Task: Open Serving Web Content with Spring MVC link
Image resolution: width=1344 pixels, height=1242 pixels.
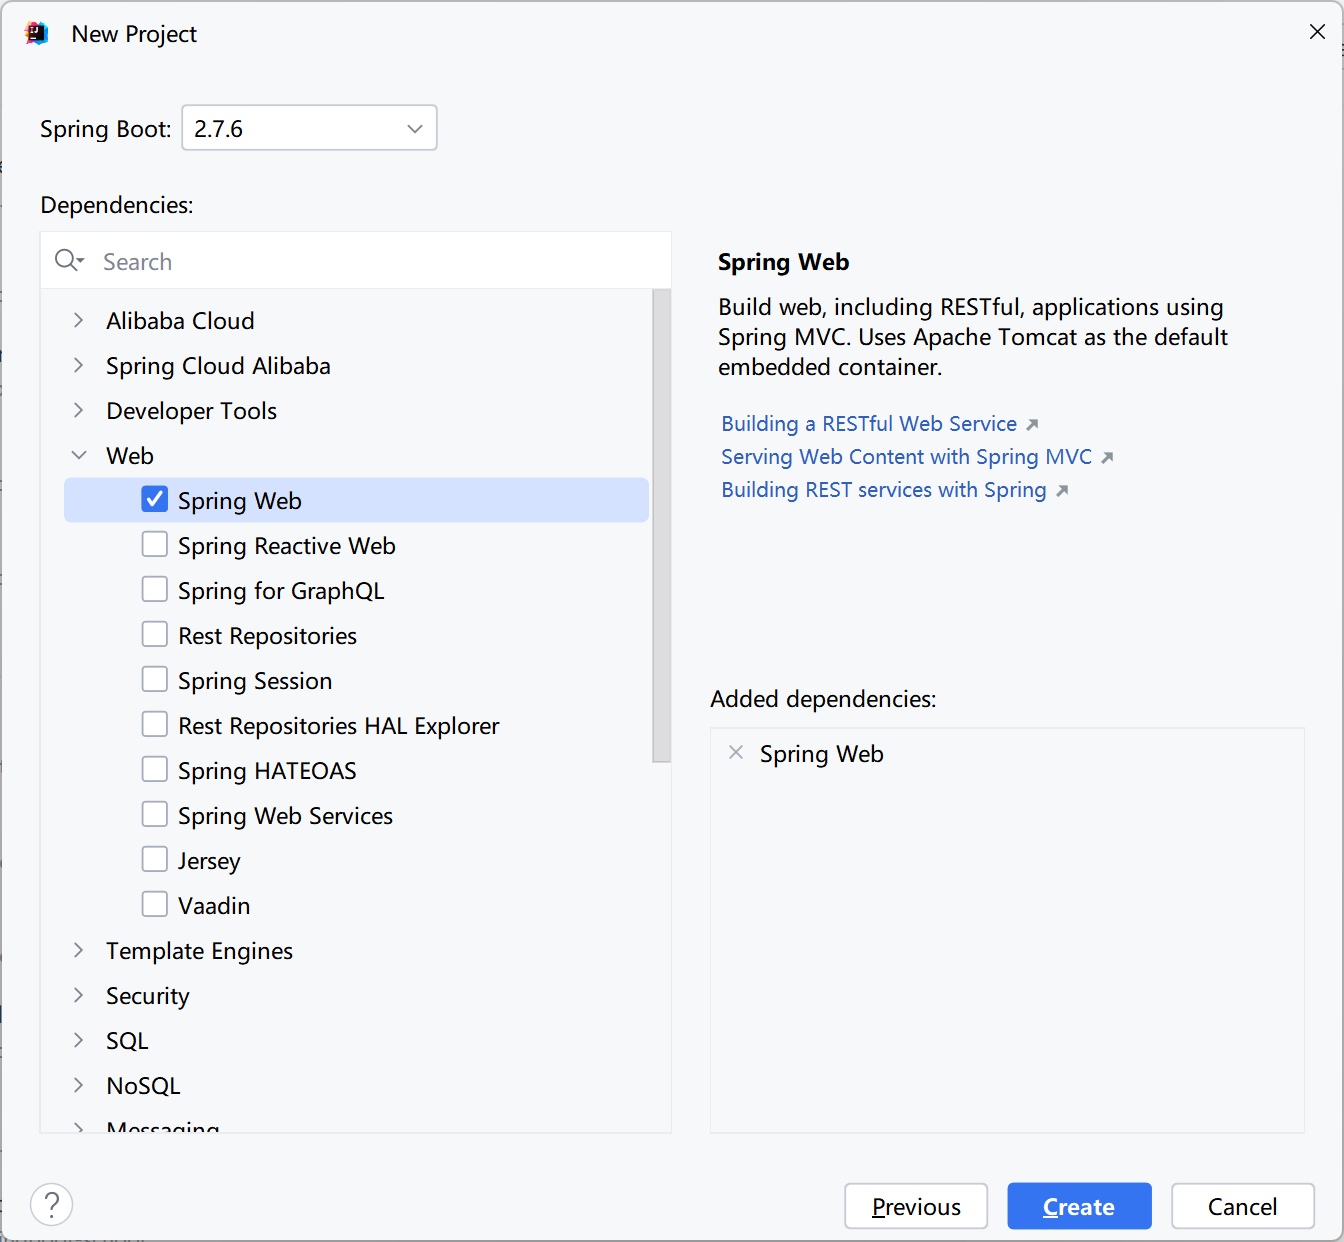Action: point(906,457)
